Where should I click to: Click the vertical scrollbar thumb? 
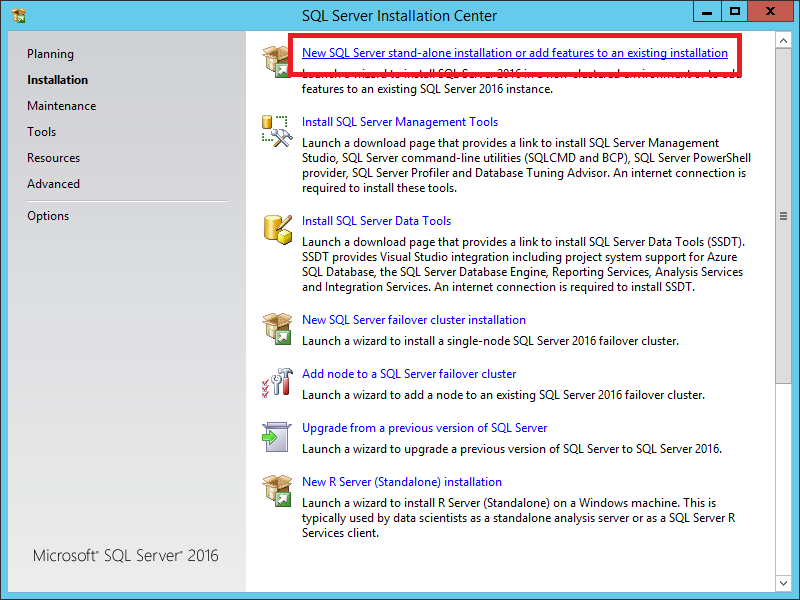[785, 215]
